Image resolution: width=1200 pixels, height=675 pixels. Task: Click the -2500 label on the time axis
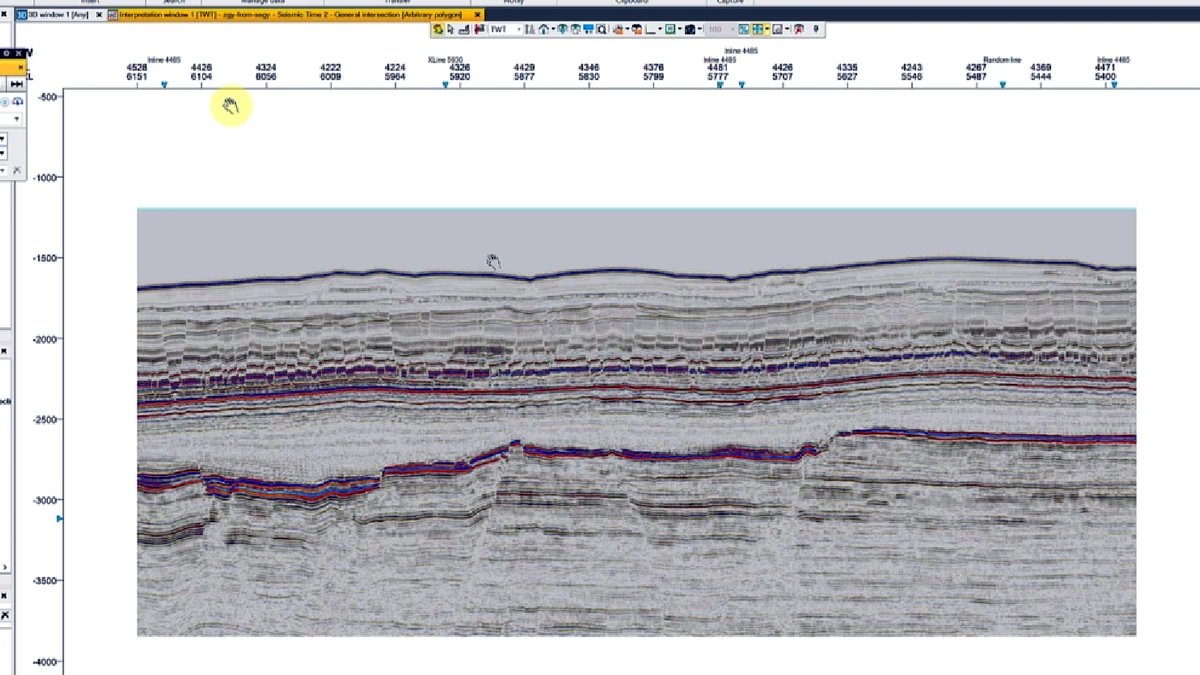[x=45, y=420]
